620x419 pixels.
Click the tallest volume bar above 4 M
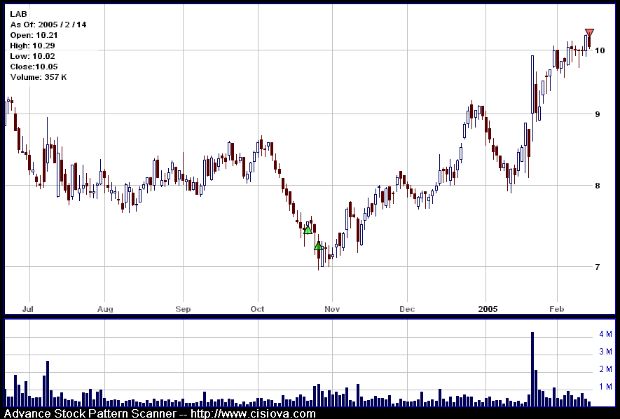532,369
